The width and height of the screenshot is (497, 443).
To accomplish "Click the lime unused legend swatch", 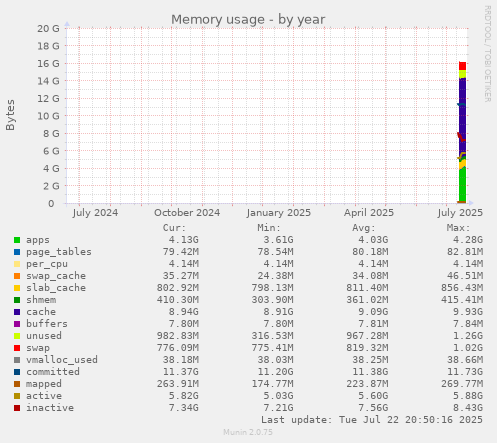I will coord(17,336).
